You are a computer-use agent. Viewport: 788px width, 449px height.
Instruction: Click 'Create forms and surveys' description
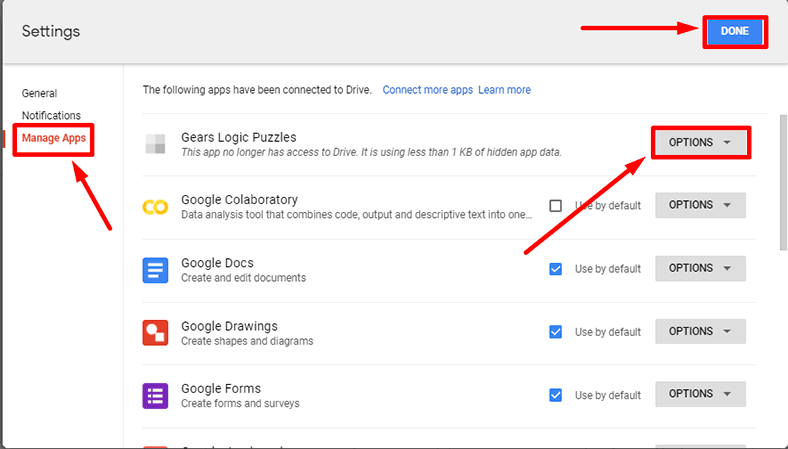point(240,404)
